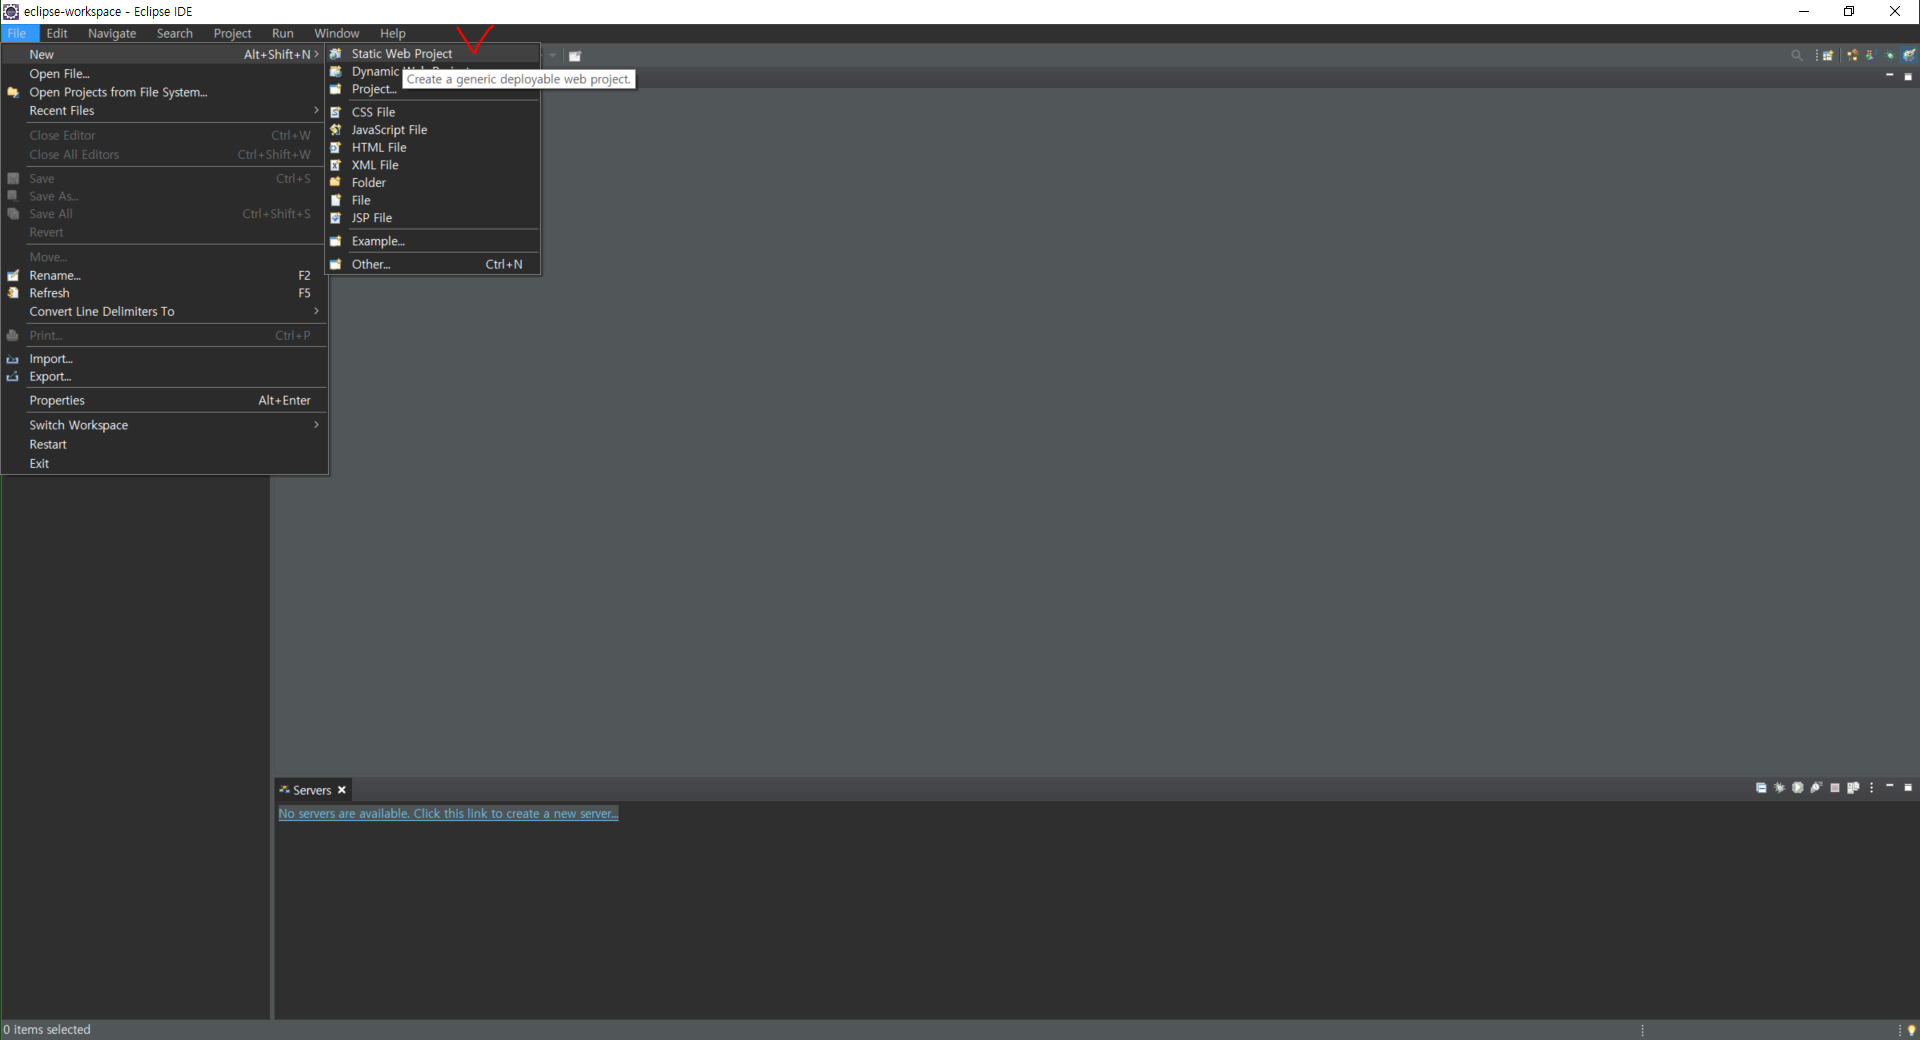1920x1040 pixels.
Task: Switch to the Java perspective icon
Action: pos(1870,55)
